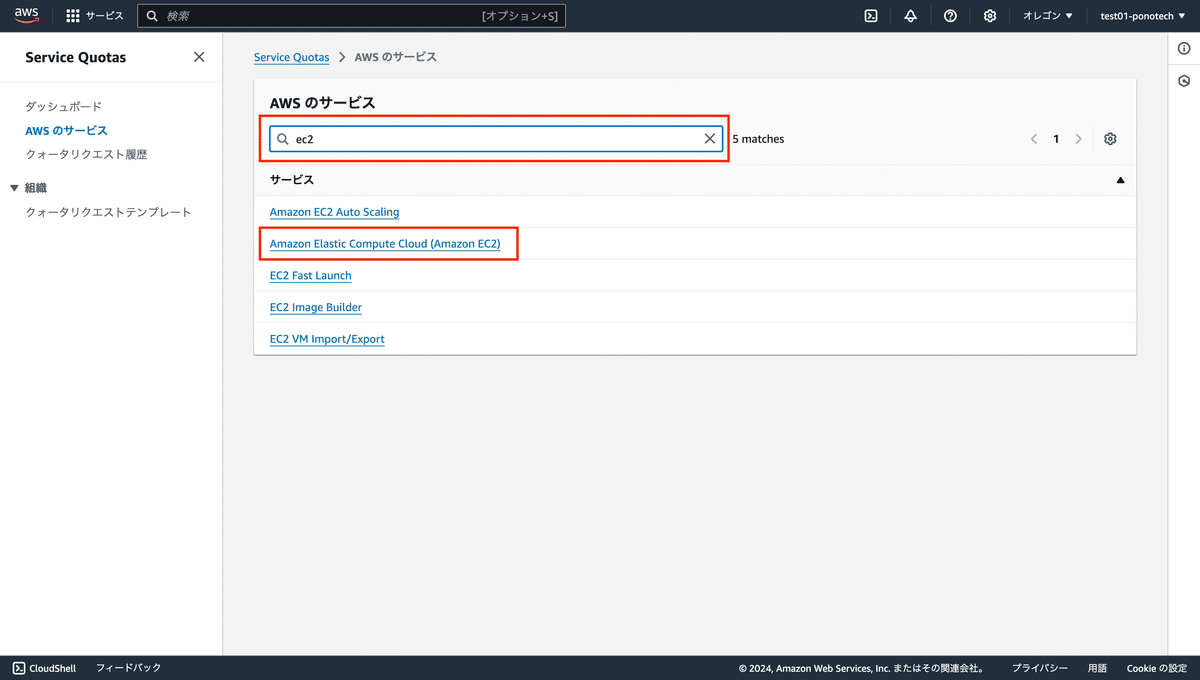Open the region selector オレゴン
The image size is (1200, 680).
(x=1047, y=16)
